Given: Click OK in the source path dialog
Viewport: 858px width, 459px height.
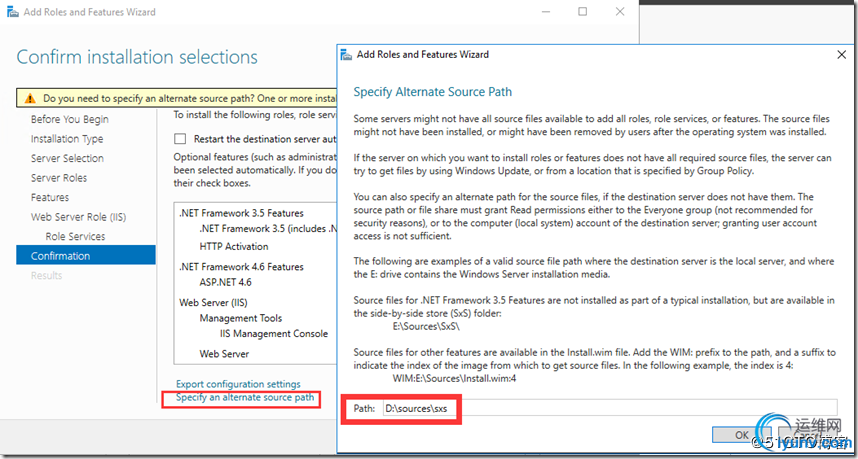Looking at the screenshot, I should pos(741,435).
